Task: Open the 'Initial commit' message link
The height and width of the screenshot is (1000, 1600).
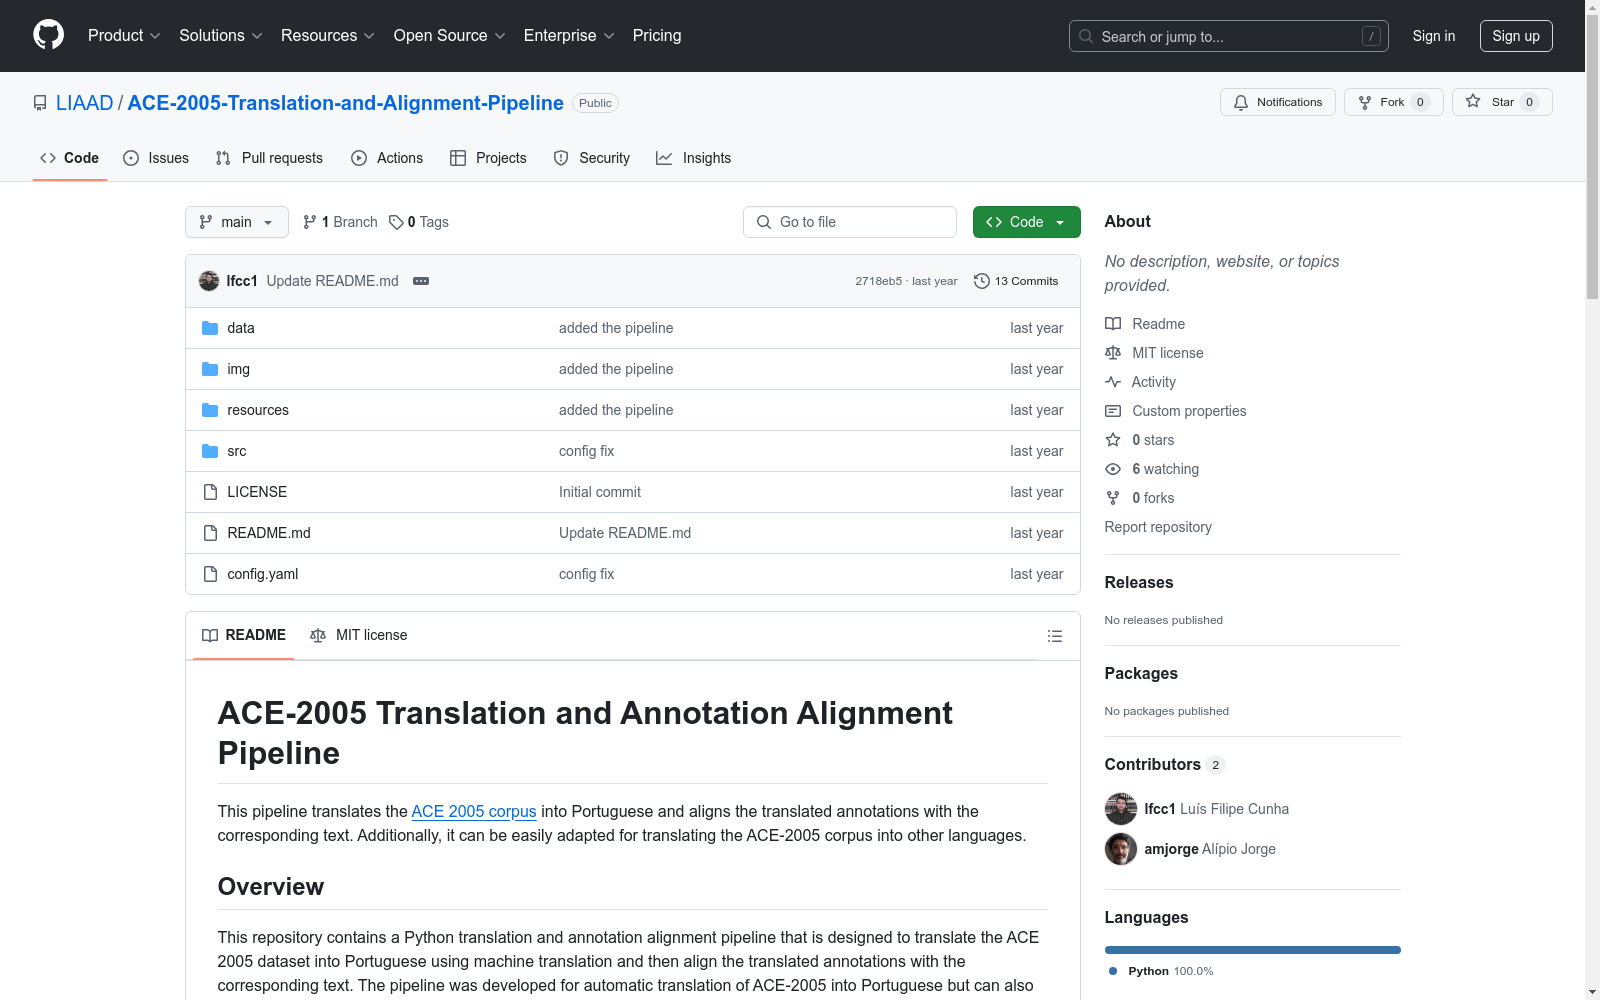Action: [x=600, y=492]
